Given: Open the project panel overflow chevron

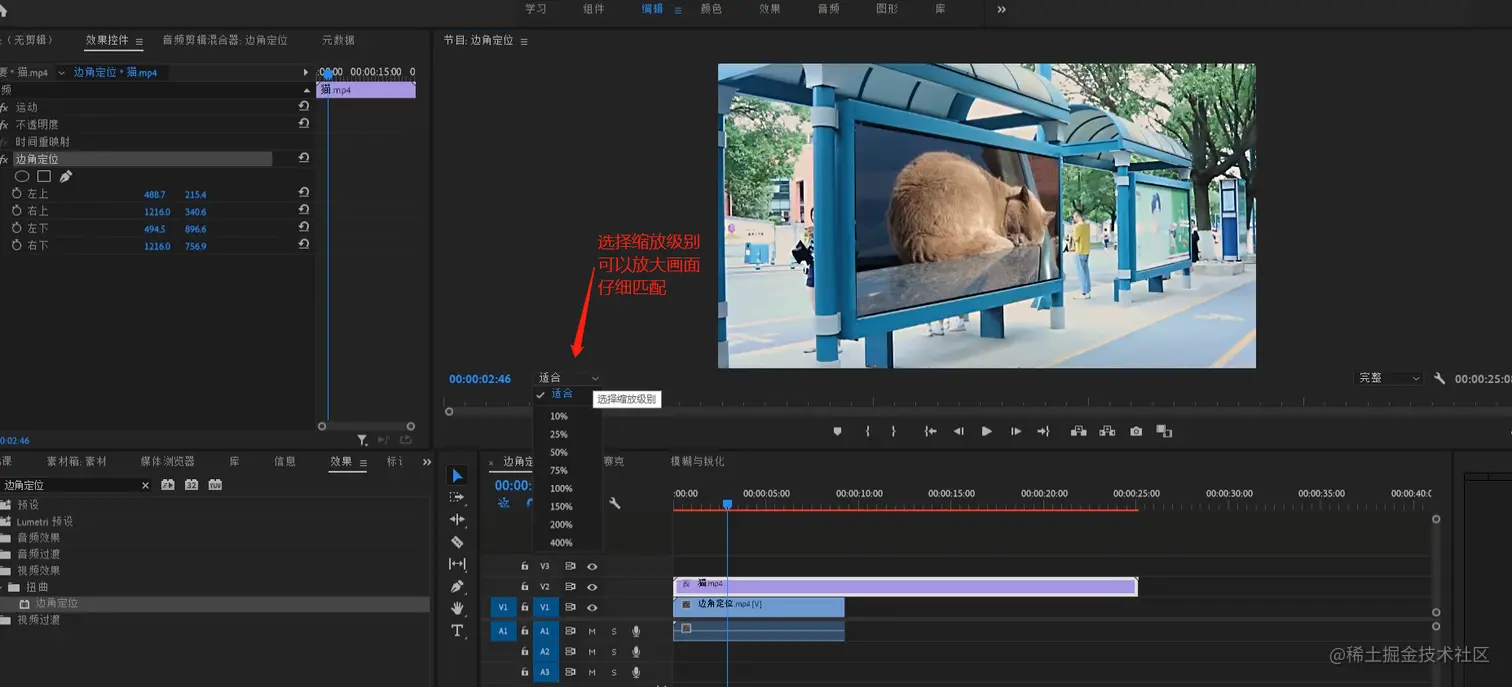Looking at the screenshot, I should (427, 462).
